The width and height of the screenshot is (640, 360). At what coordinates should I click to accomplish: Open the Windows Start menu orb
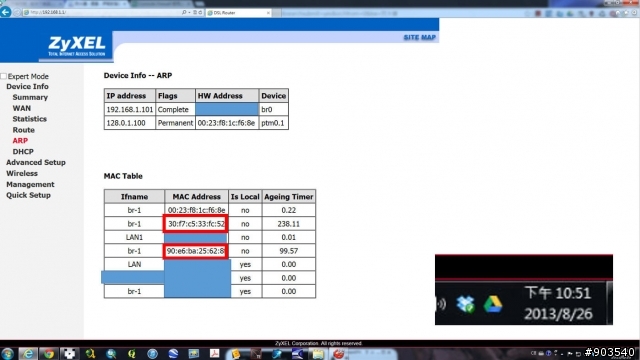(x=7, y=353)
